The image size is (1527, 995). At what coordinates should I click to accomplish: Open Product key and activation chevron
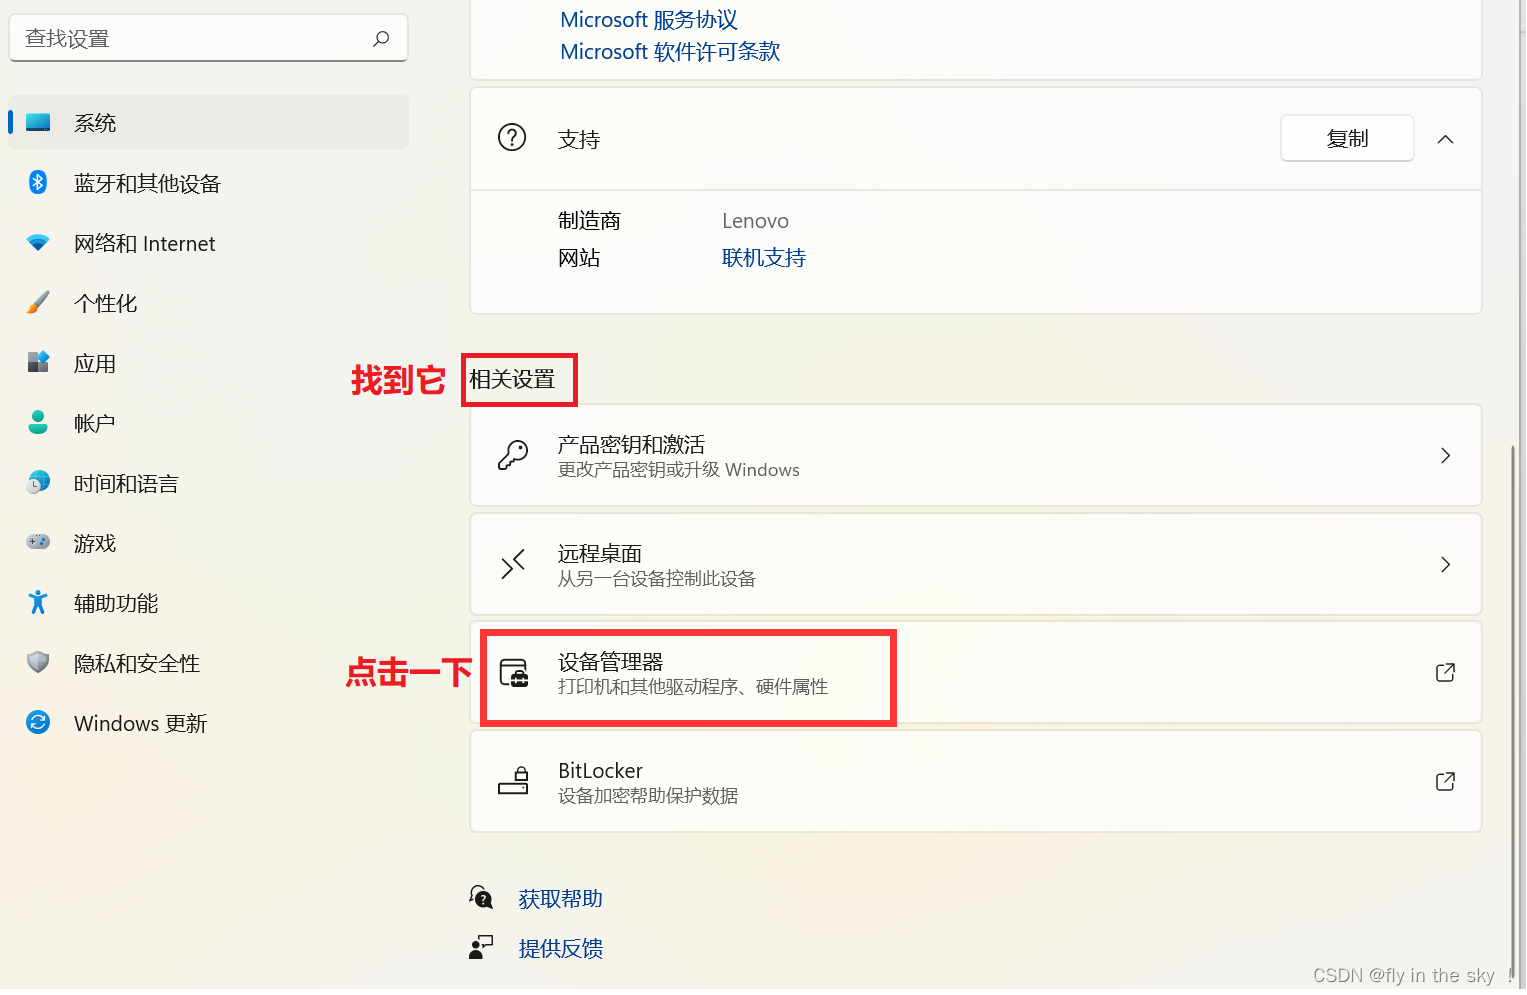point(1445,456)
